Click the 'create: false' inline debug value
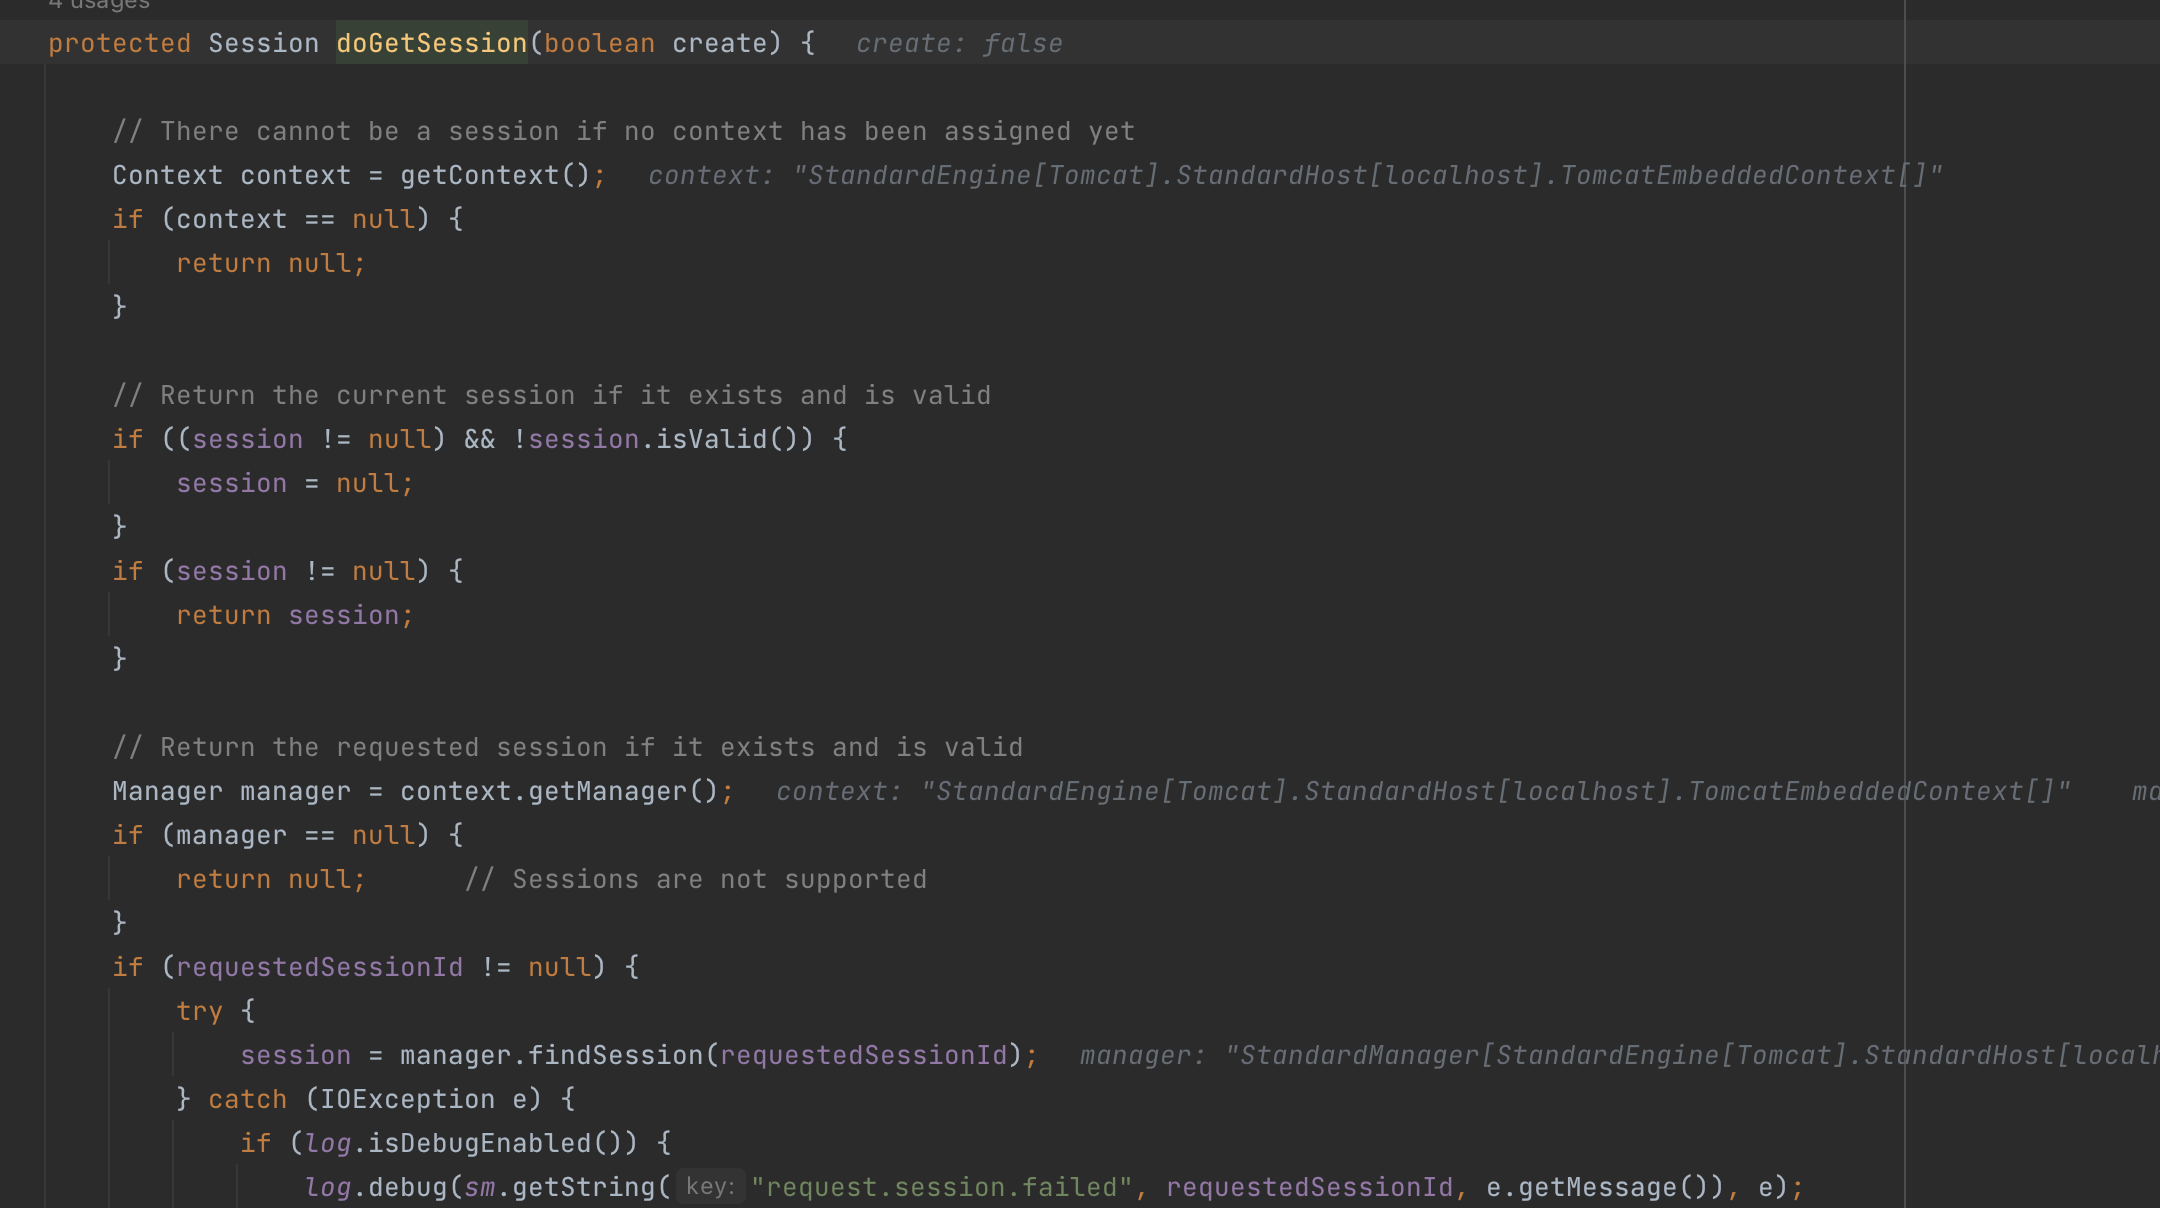2160x1208 pixels. coord(959,44)
